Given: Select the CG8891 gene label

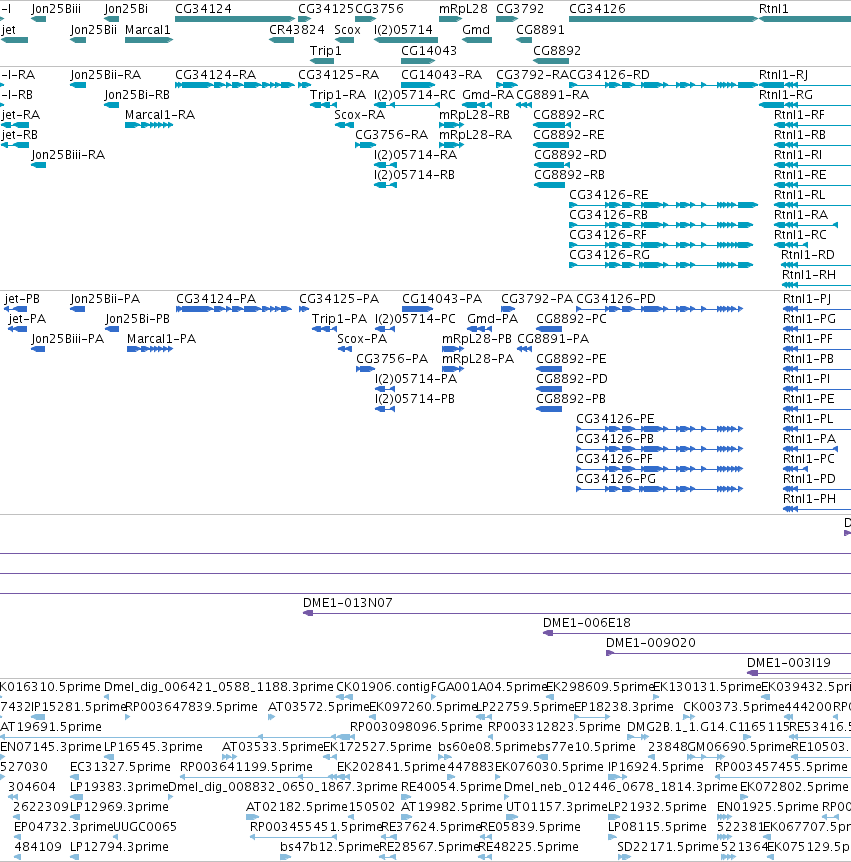Looking at the screenshot, I should (x=540, y=30).
